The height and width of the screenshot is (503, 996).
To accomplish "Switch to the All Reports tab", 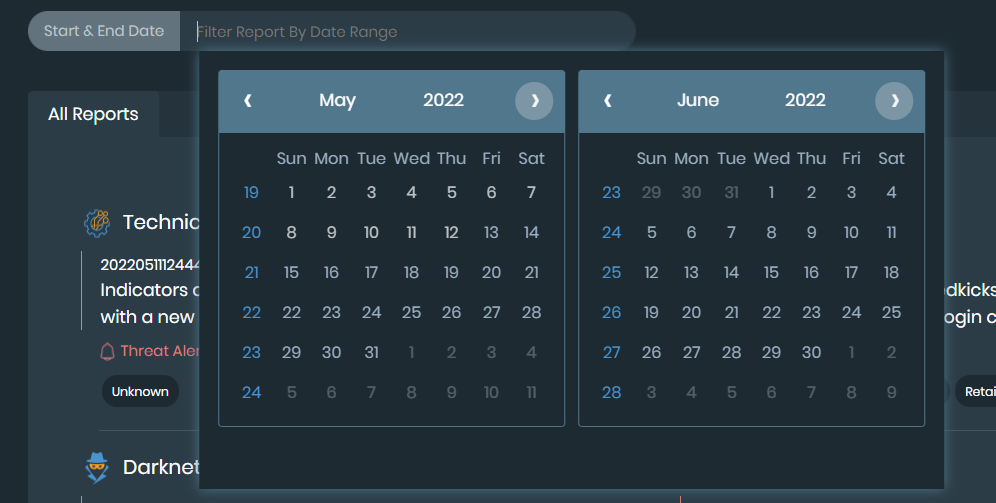I will coord(93,114).
